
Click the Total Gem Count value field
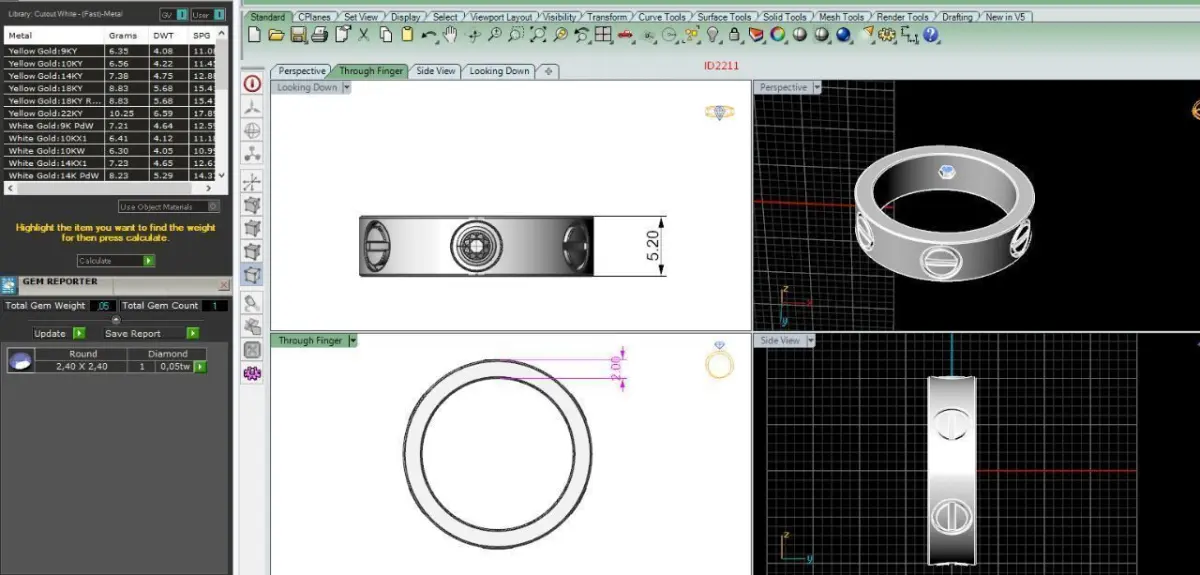214,306
